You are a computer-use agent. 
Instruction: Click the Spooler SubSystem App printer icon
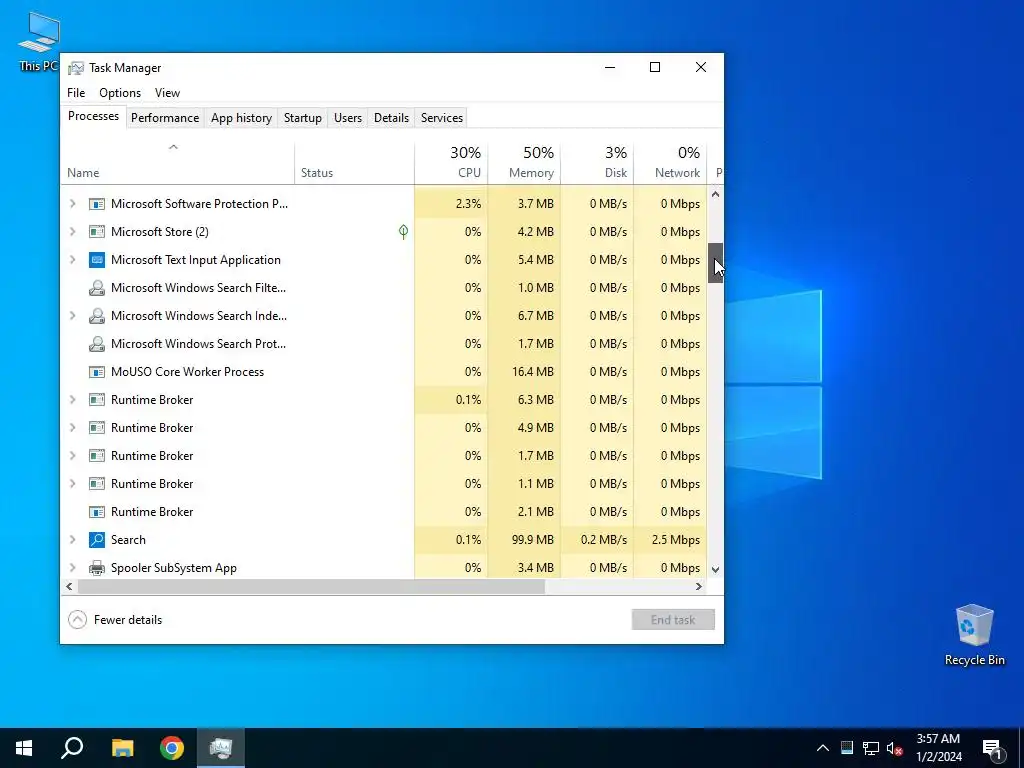[x=97, y=568]
